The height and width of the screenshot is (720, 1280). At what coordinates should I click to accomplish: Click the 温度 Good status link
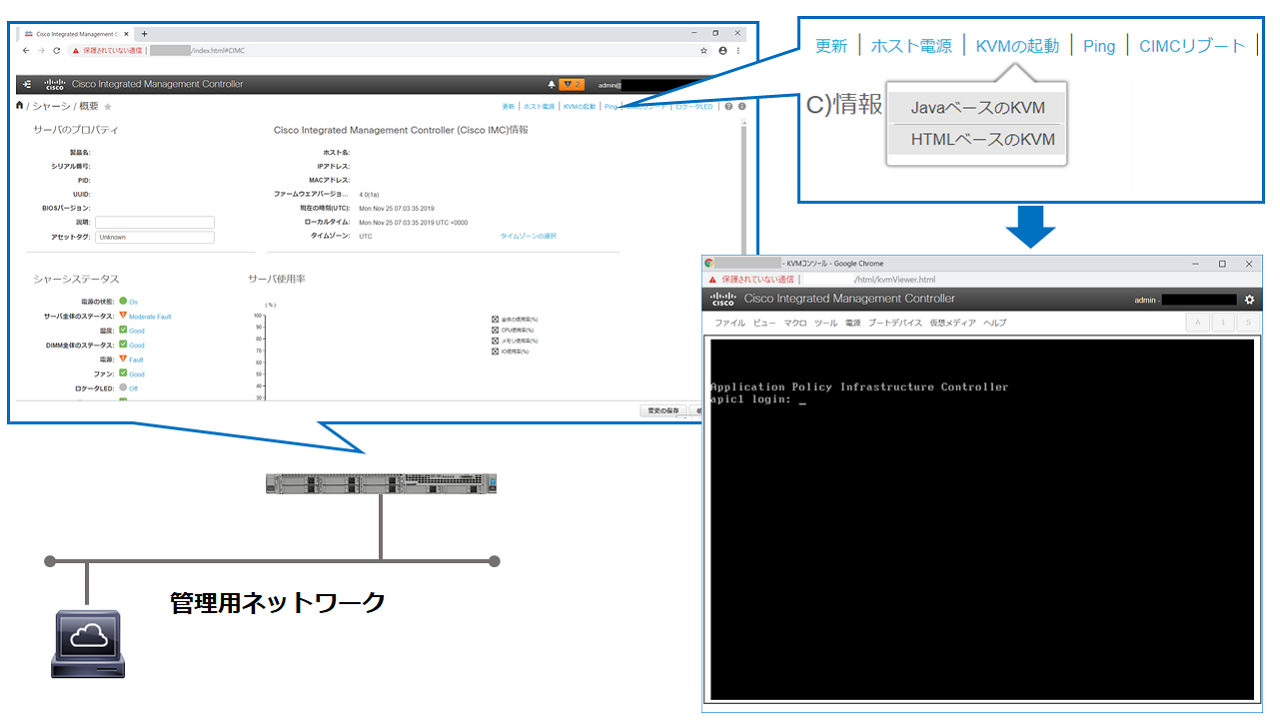[137, 330]
